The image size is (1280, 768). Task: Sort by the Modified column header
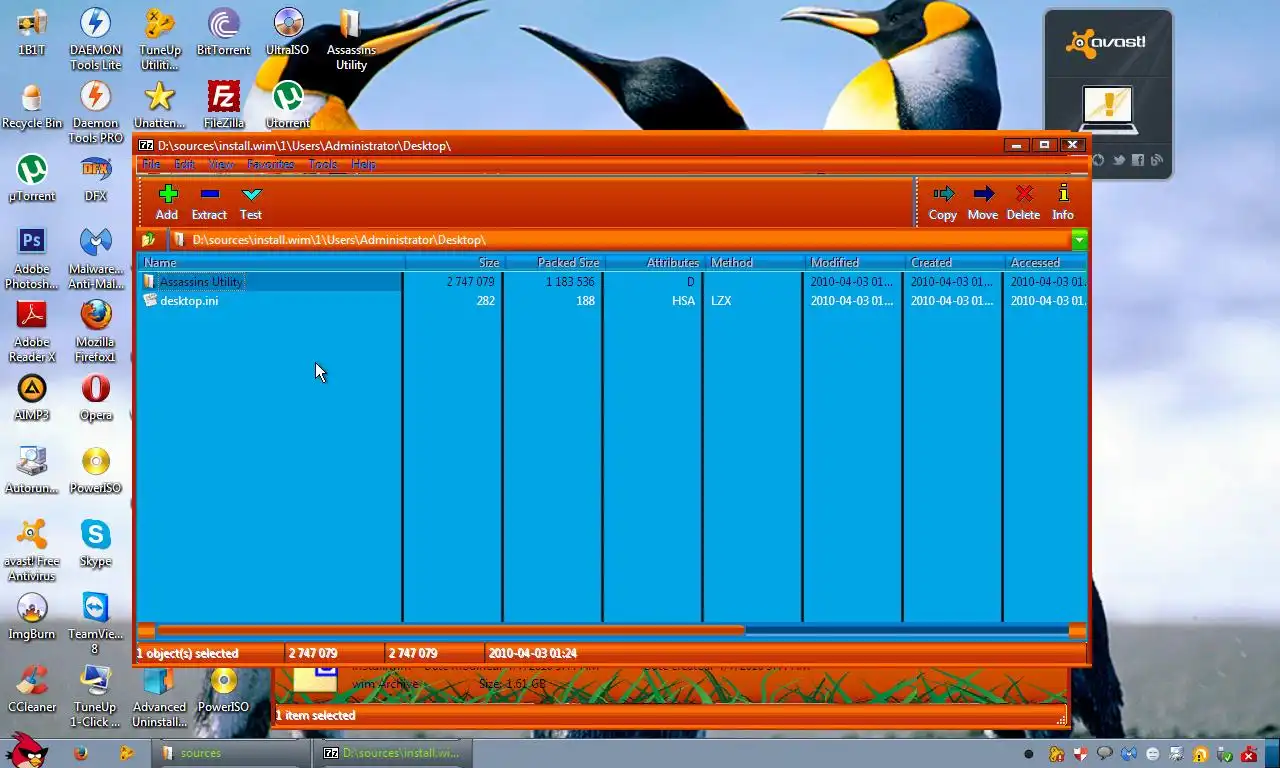[x=854, y=262]
